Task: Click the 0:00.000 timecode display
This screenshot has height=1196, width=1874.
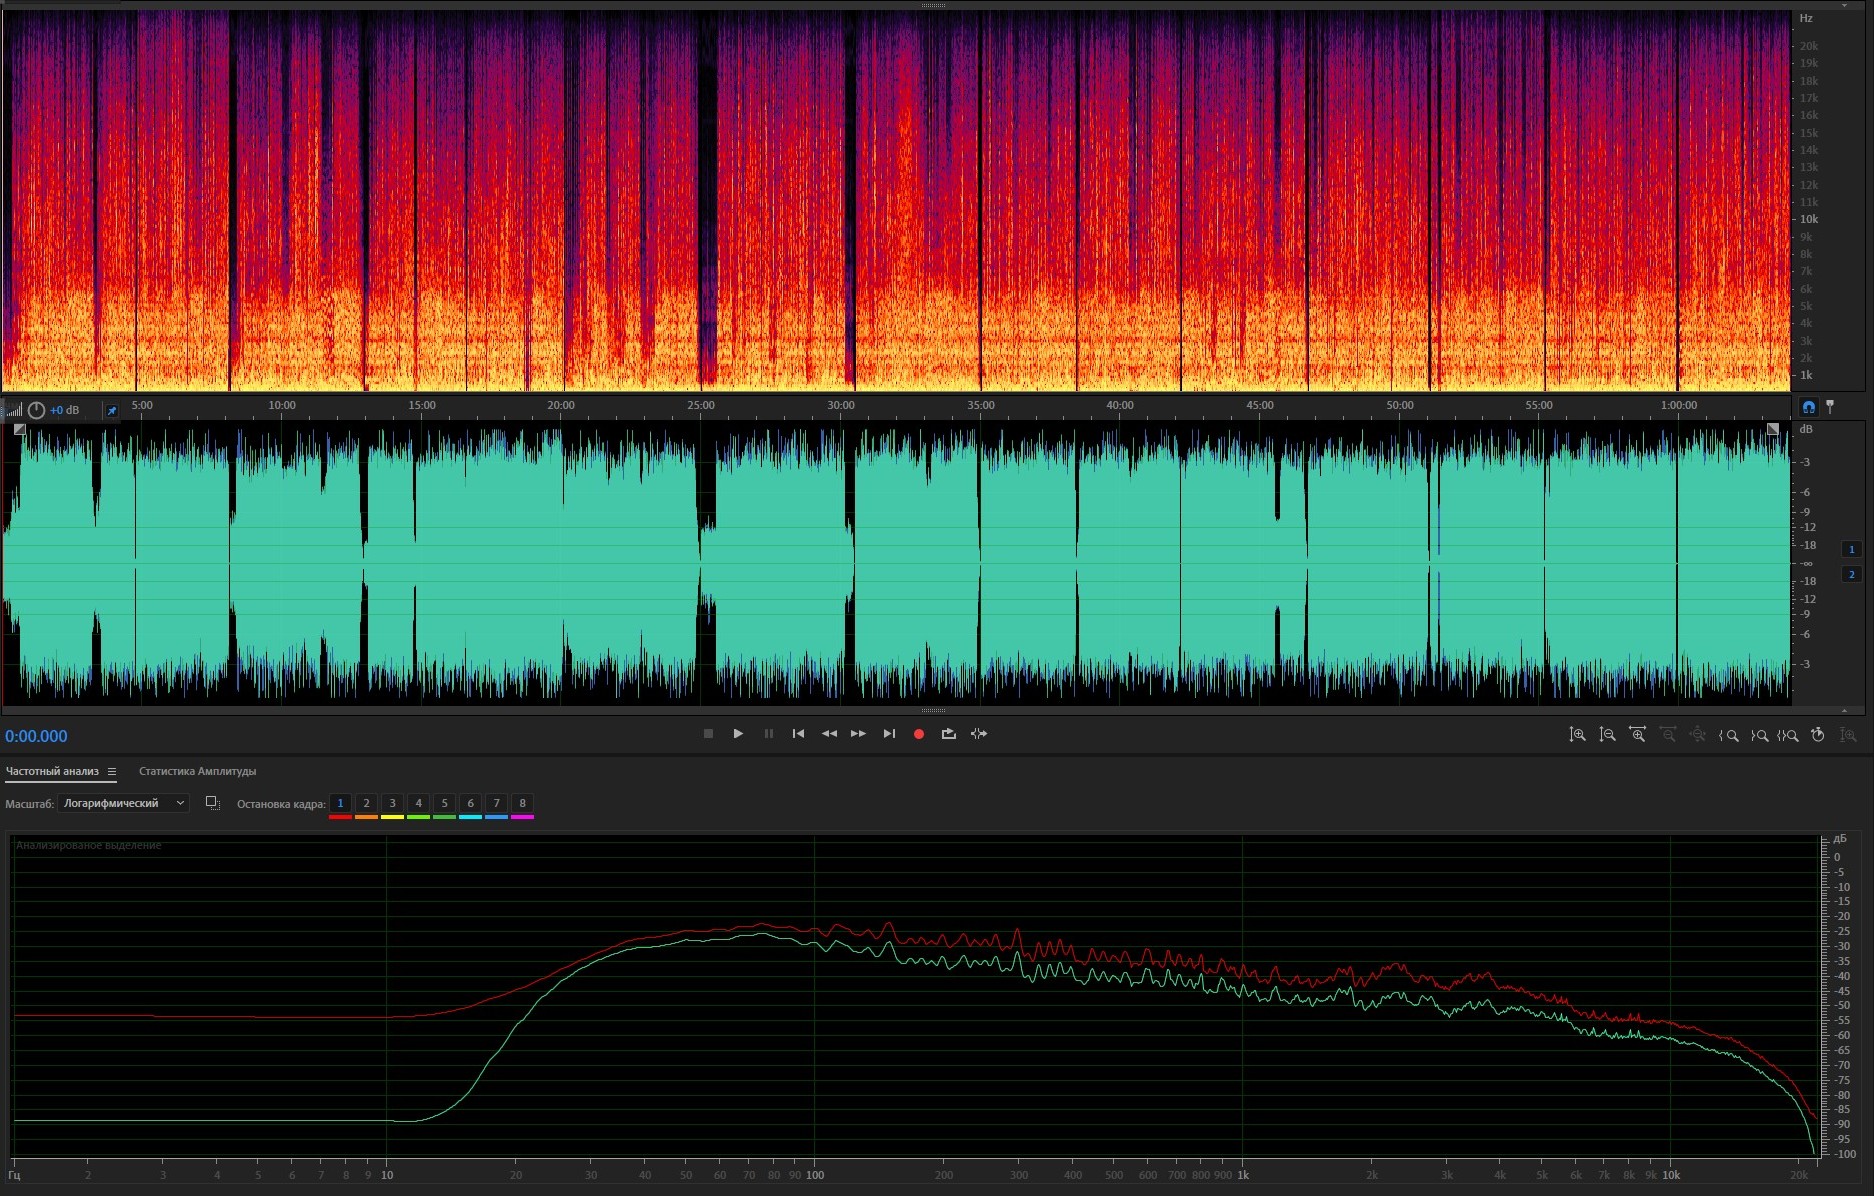Action: 37,736
